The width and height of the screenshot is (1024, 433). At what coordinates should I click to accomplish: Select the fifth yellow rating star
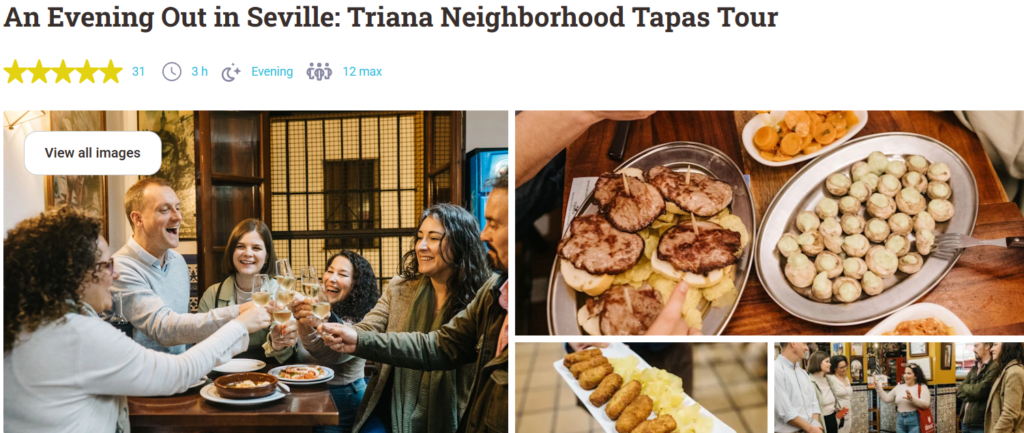(111, 72)
